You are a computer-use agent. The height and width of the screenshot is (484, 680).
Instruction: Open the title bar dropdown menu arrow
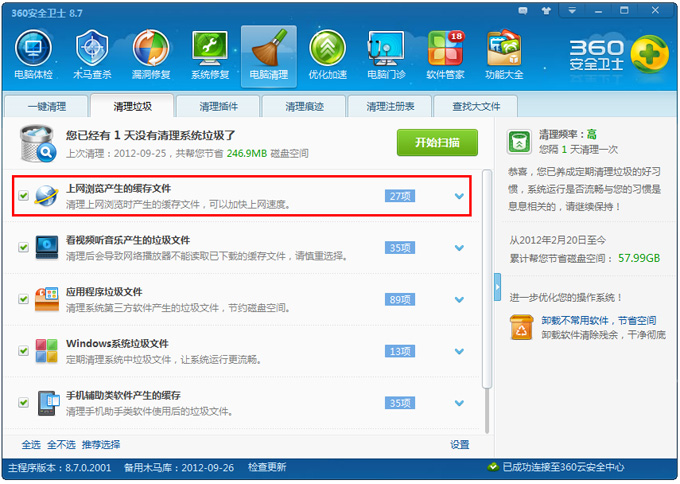point(572,11)
